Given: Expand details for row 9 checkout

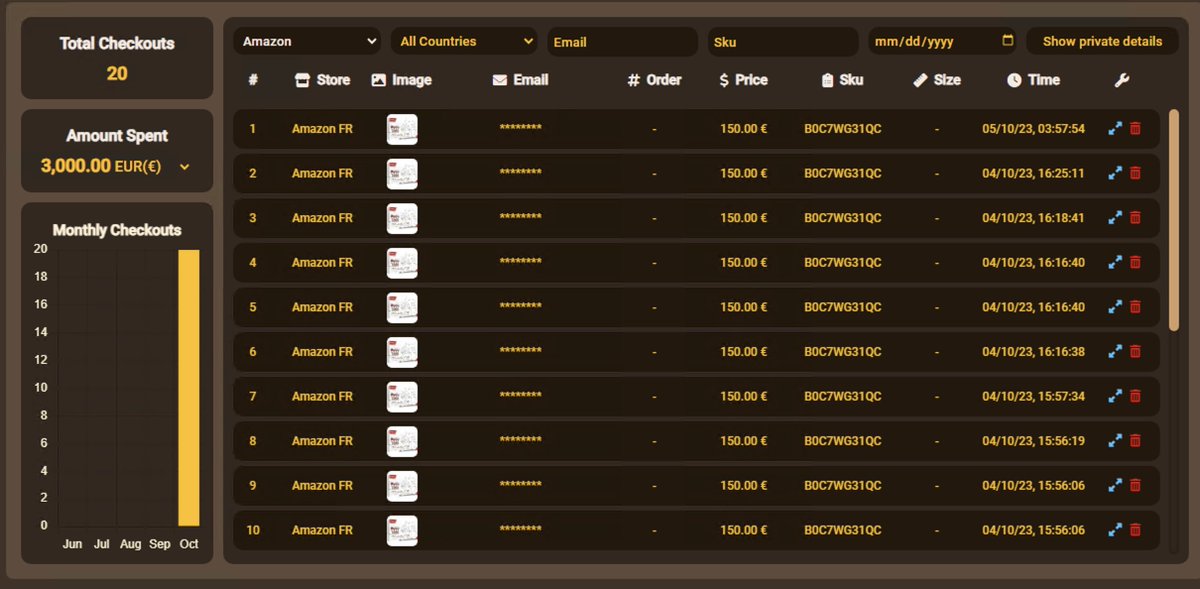Looking at the screenshot, I should 1115,485.
